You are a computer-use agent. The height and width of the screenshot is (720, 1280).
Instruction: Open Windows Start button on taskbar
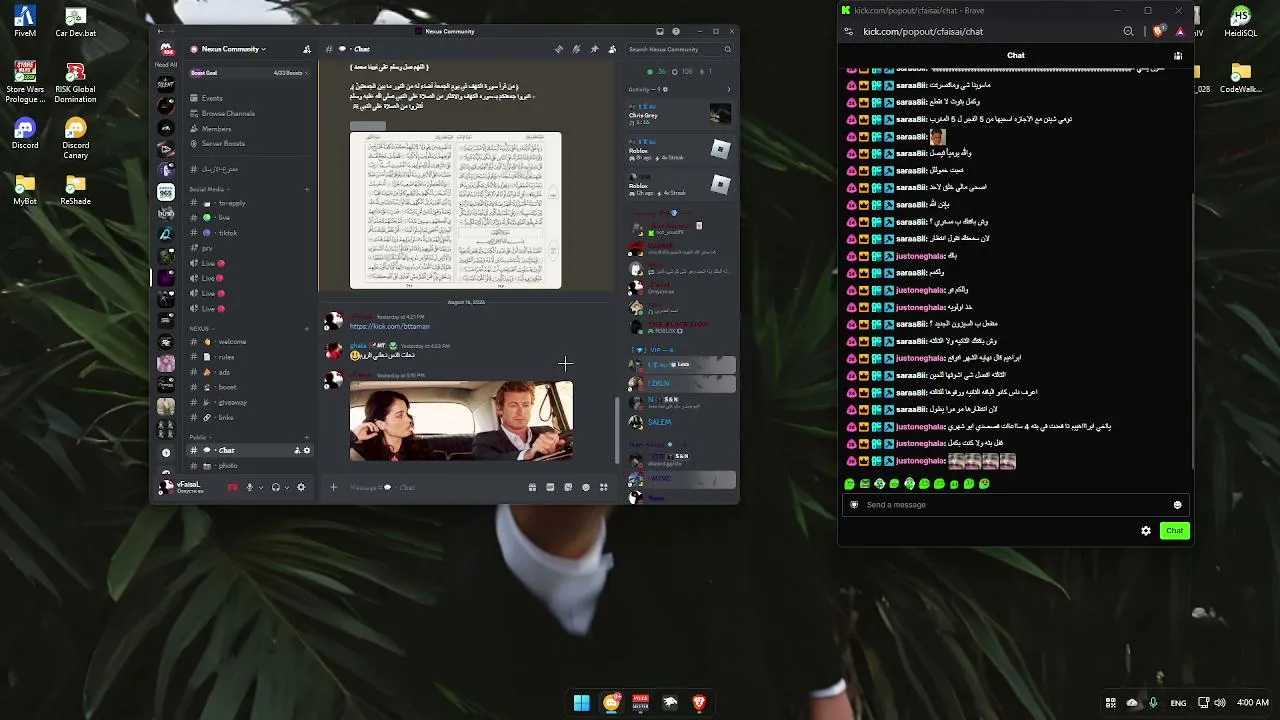(x=582, y=703)
